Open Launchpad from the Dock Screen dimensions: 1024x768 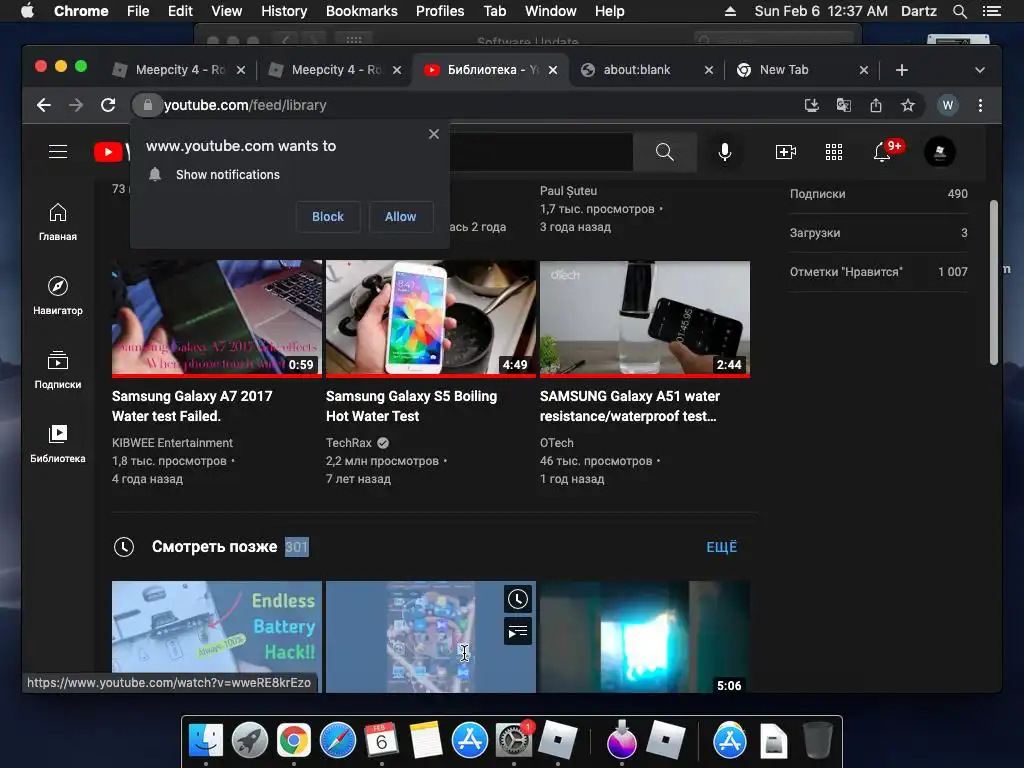point(249,741)
